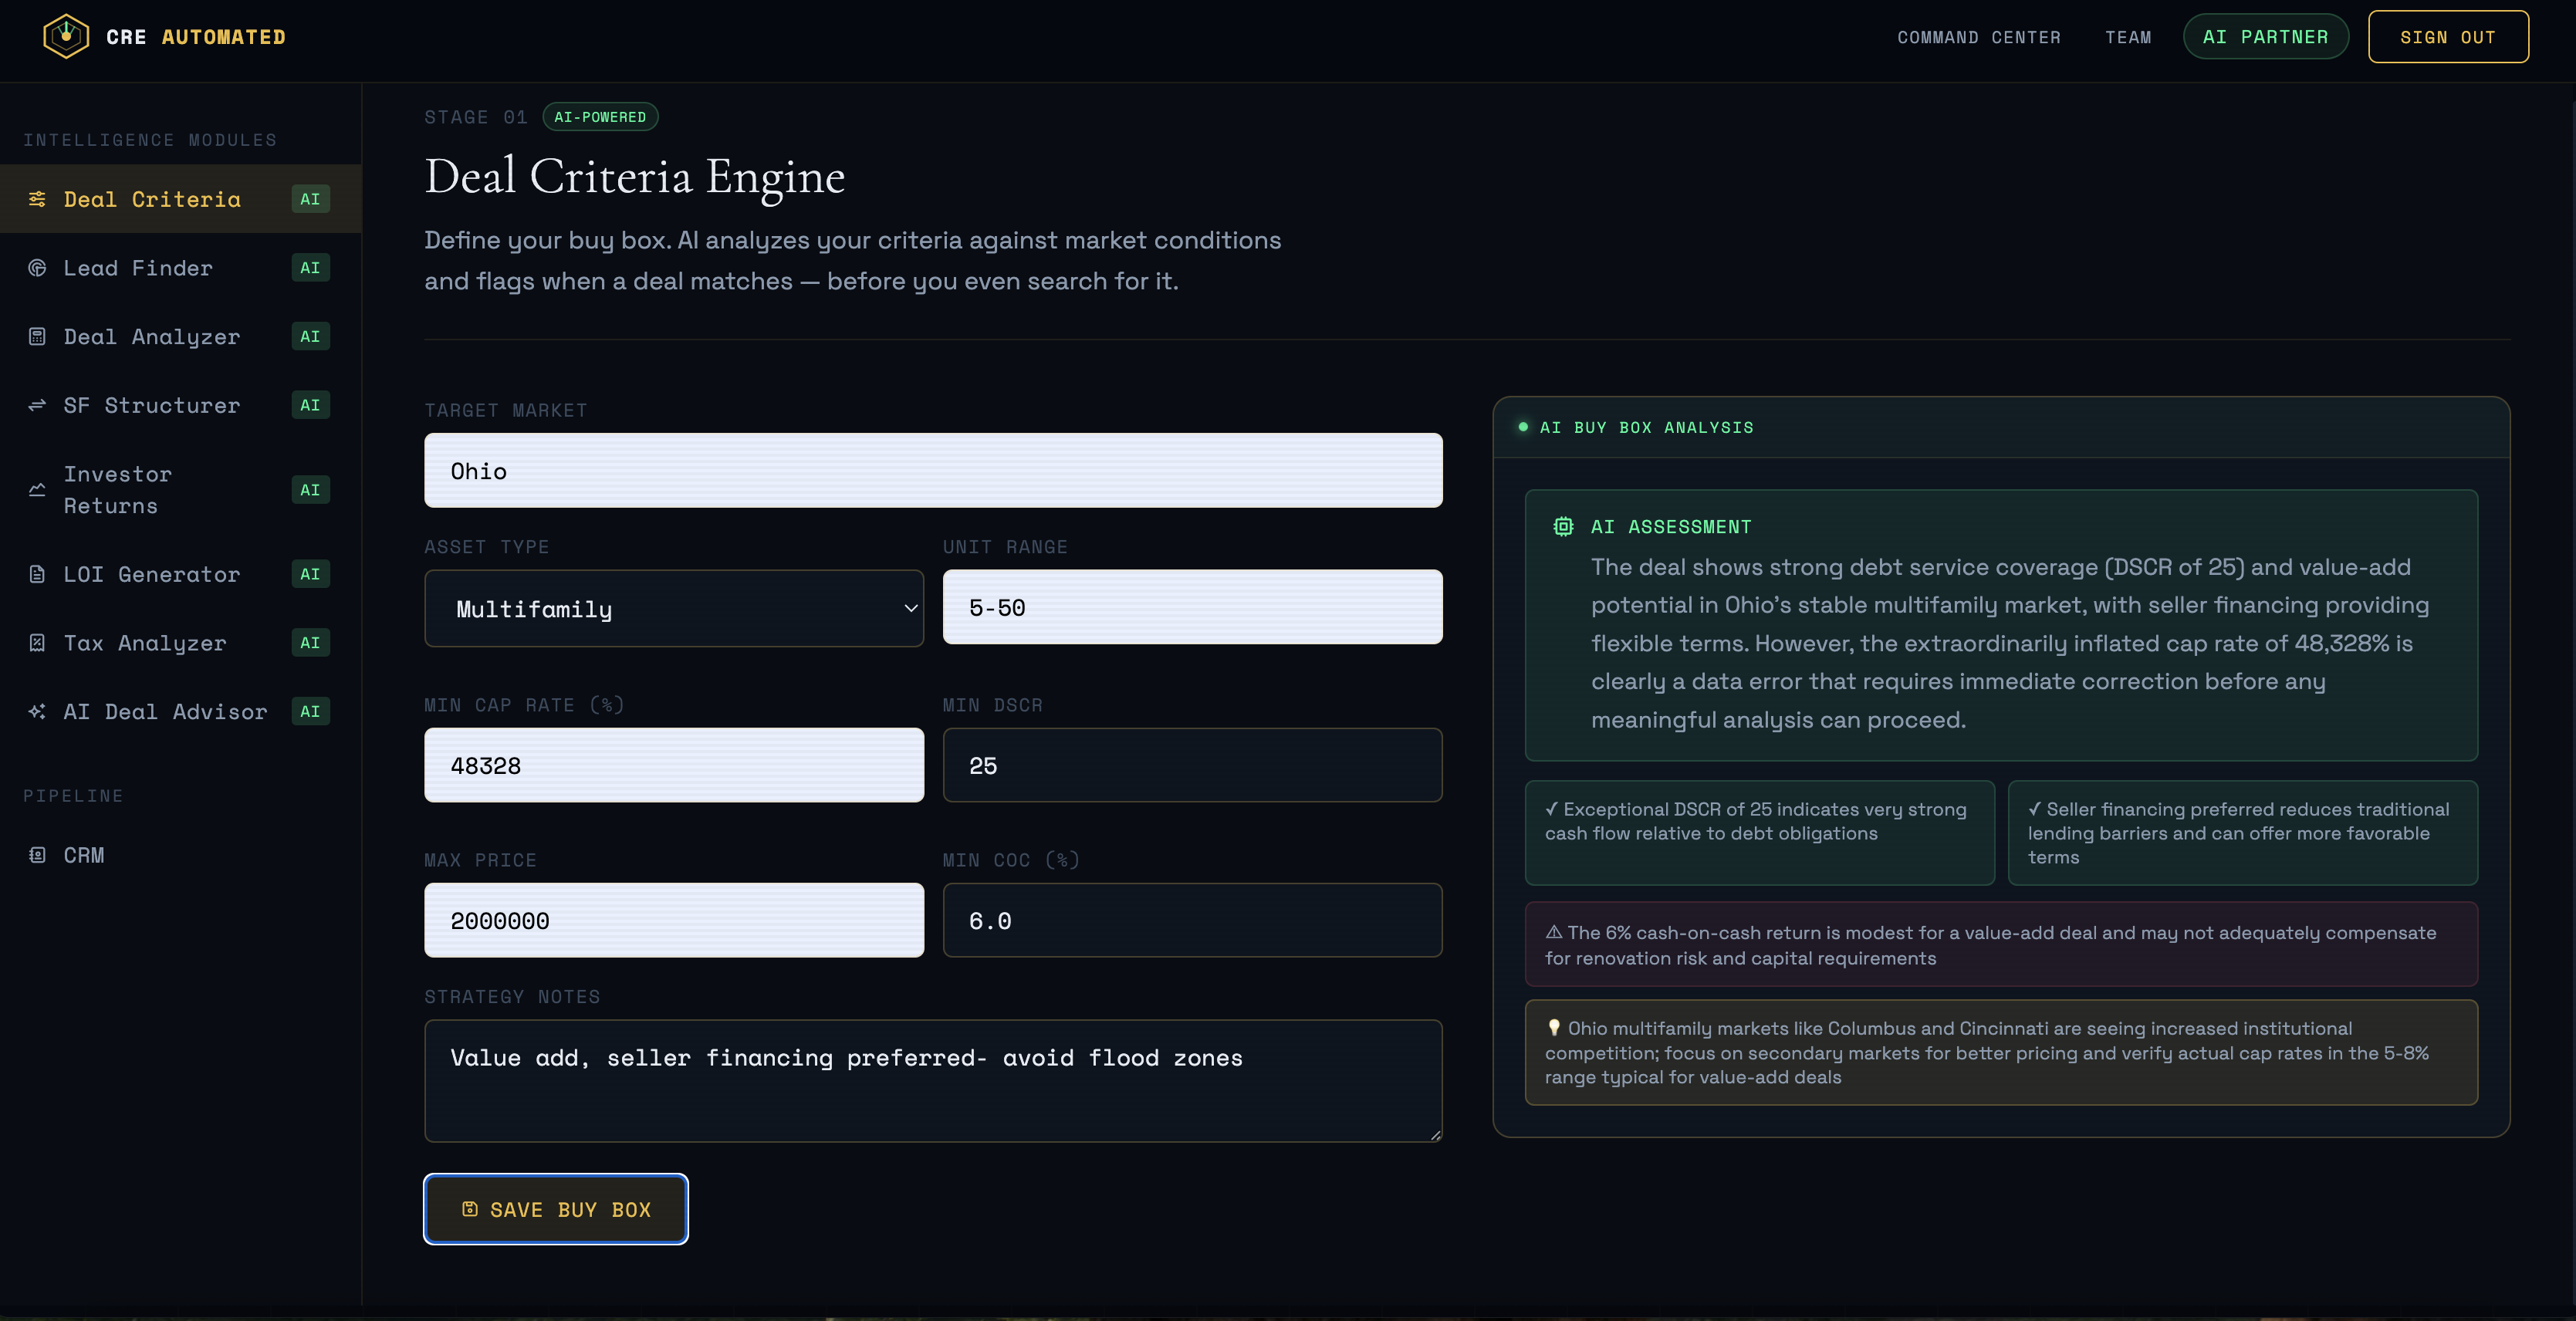Click the AI badge next to AI Deal Advisor
This screenshot has width=2576, height=1321.
(310, 711)
